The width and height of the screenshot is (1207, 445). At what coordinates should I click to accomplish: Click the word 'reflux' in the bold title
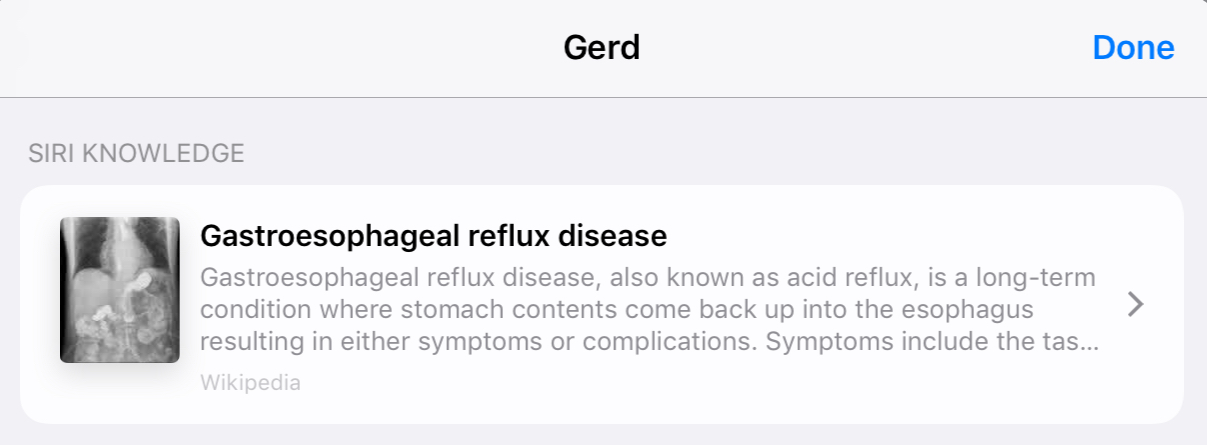click(510, 236)
